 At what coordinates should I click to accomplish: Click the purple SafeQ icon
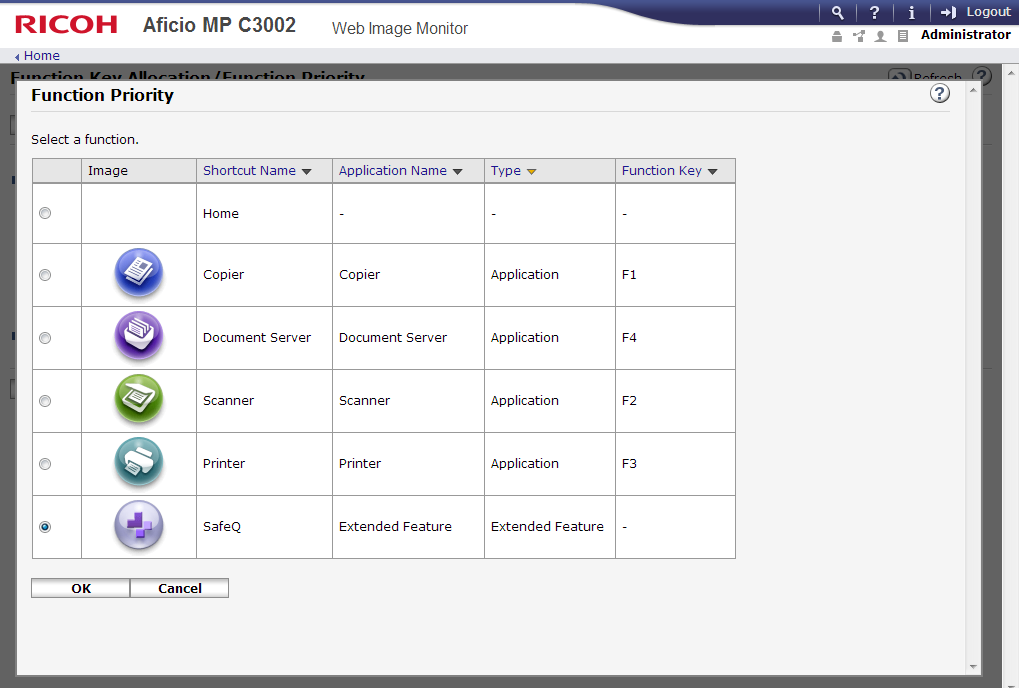point(138,526)
